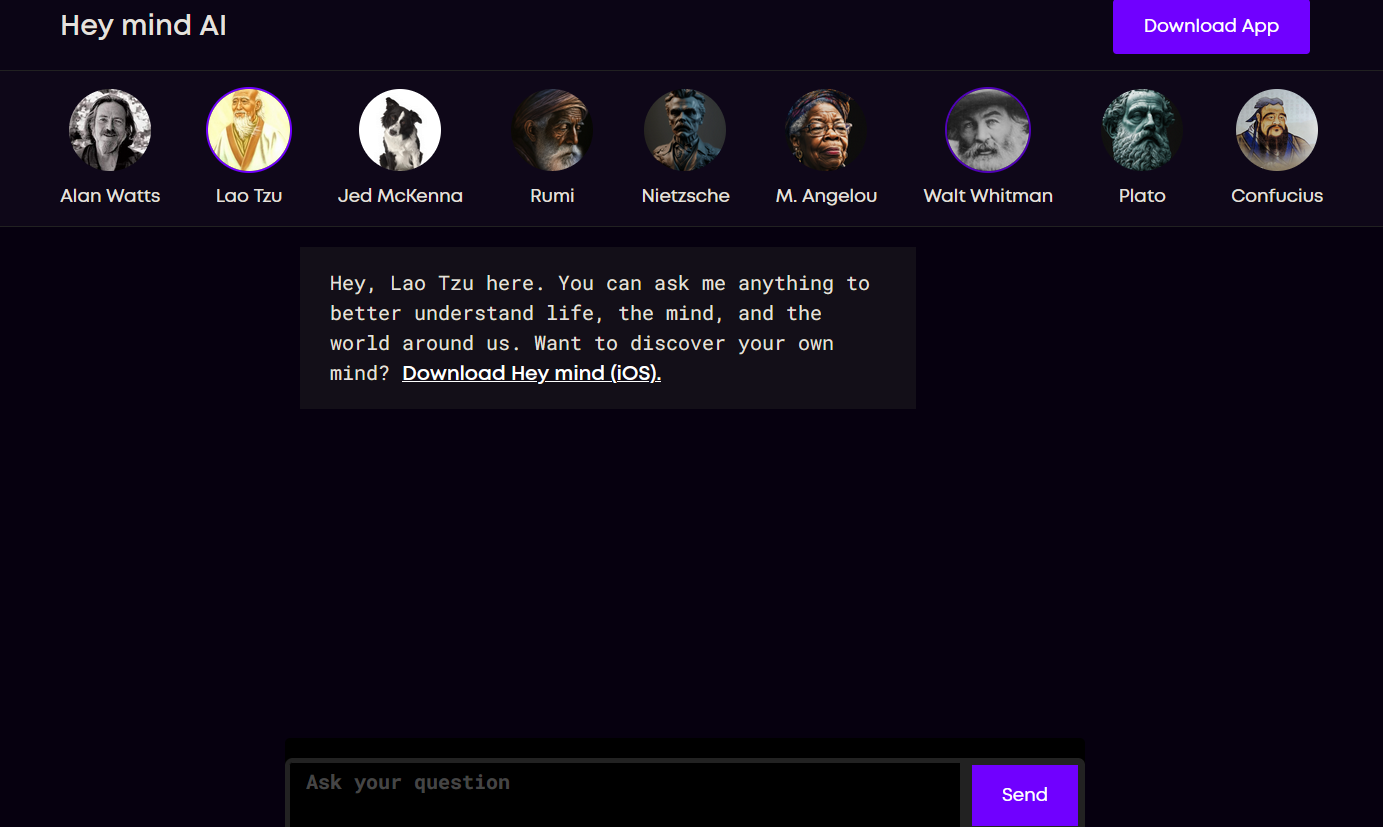Image resolution: width=1383 pixels, height=827 pixels.
Task: Open the Download Hey mind (iOS) link
Action: coord(531,373)
